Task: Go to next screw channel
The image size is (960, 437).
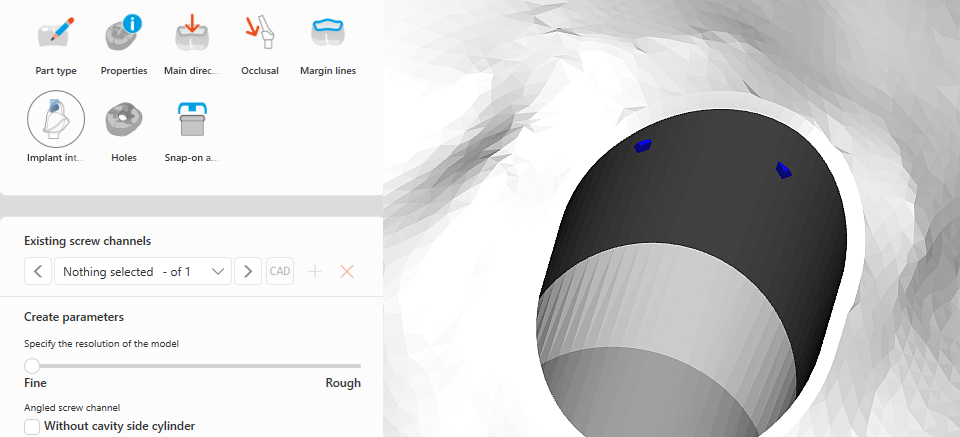Action: pyautogui.click(x=248, y=271)
